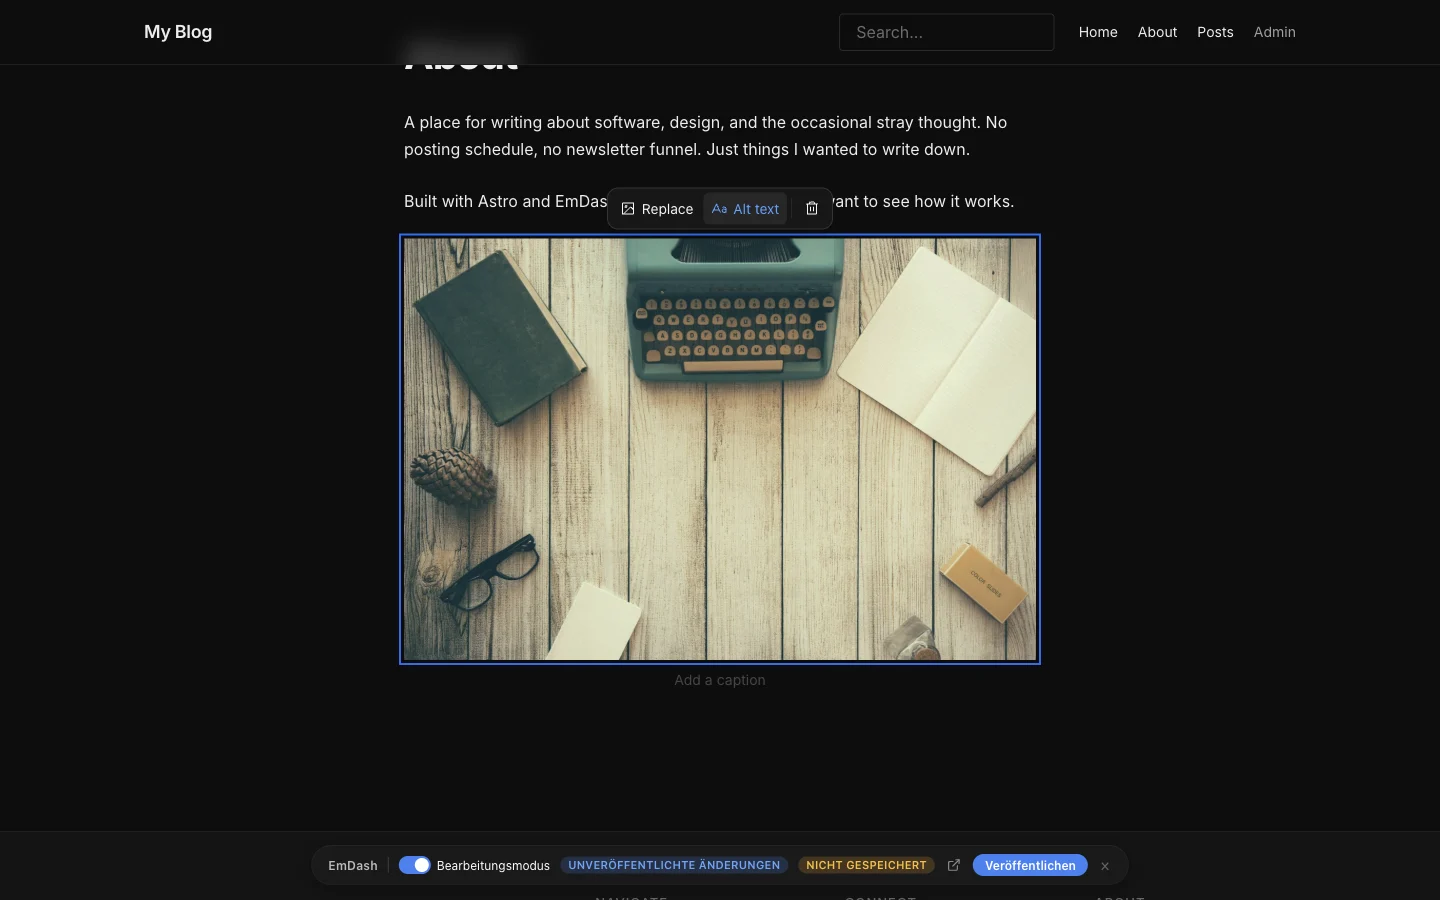Click the EmDash label in toolbar

point(353,865)
